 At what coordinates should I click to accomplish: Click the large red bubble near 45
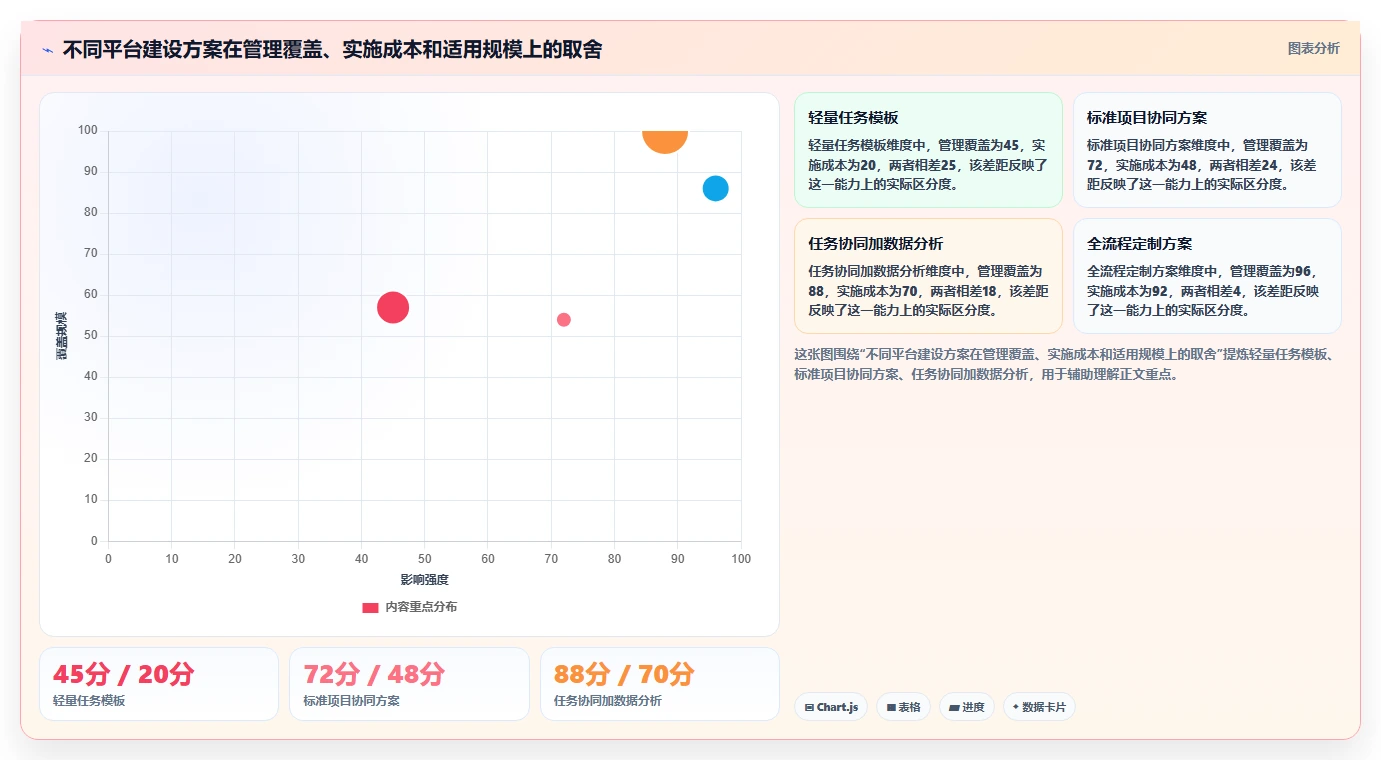pyautogui.click(x=393, y=307)
